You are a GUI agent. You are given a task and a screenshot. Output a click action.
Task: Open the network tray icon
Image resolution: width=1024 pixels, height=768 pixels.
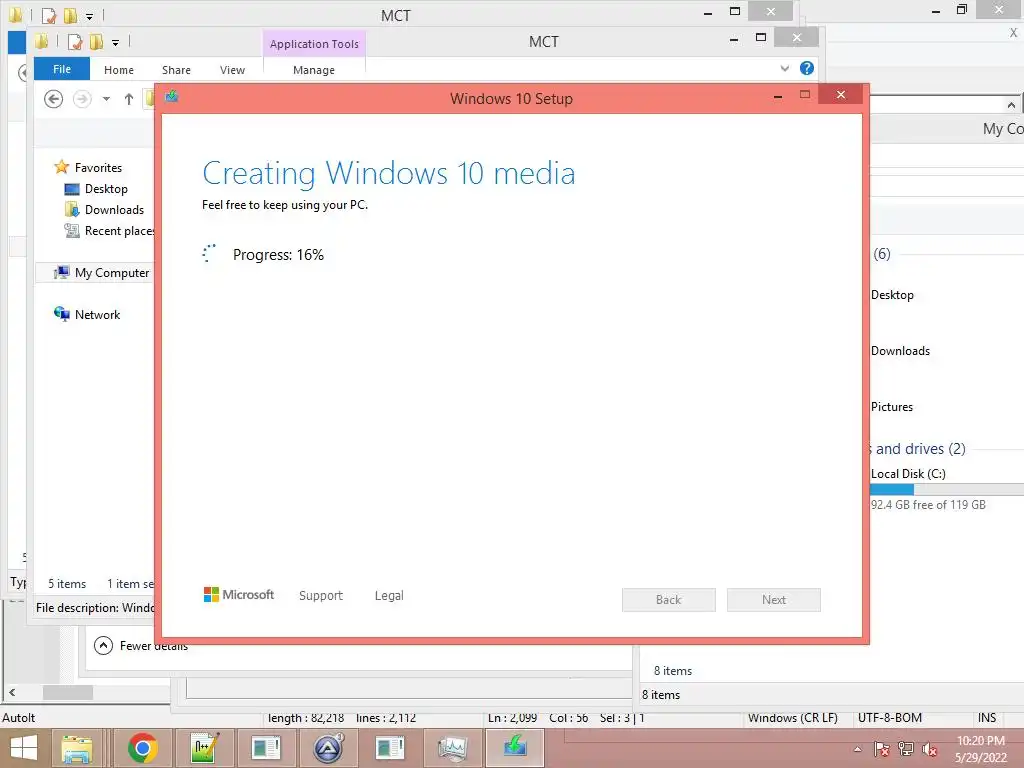[906, 749]
